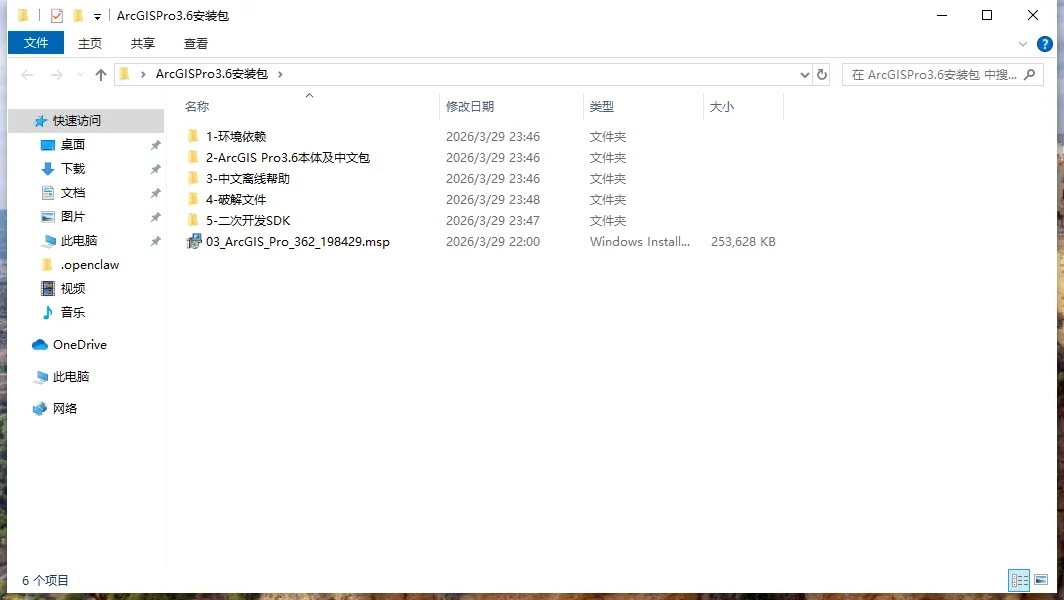Open the .openclaw folder in sidebar
Viewport: 1064px width, 600px height.
(x=90, y=265)
